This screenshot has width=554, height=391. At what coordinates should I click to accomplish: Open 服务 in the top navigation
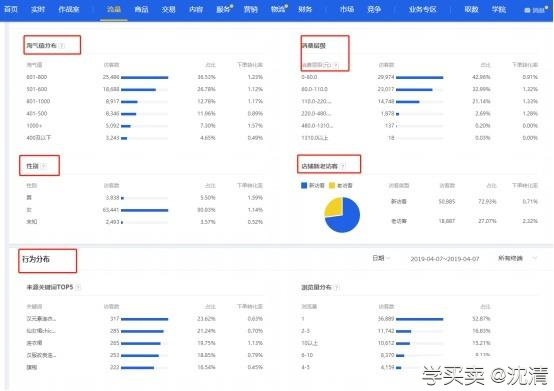(224, 9)
